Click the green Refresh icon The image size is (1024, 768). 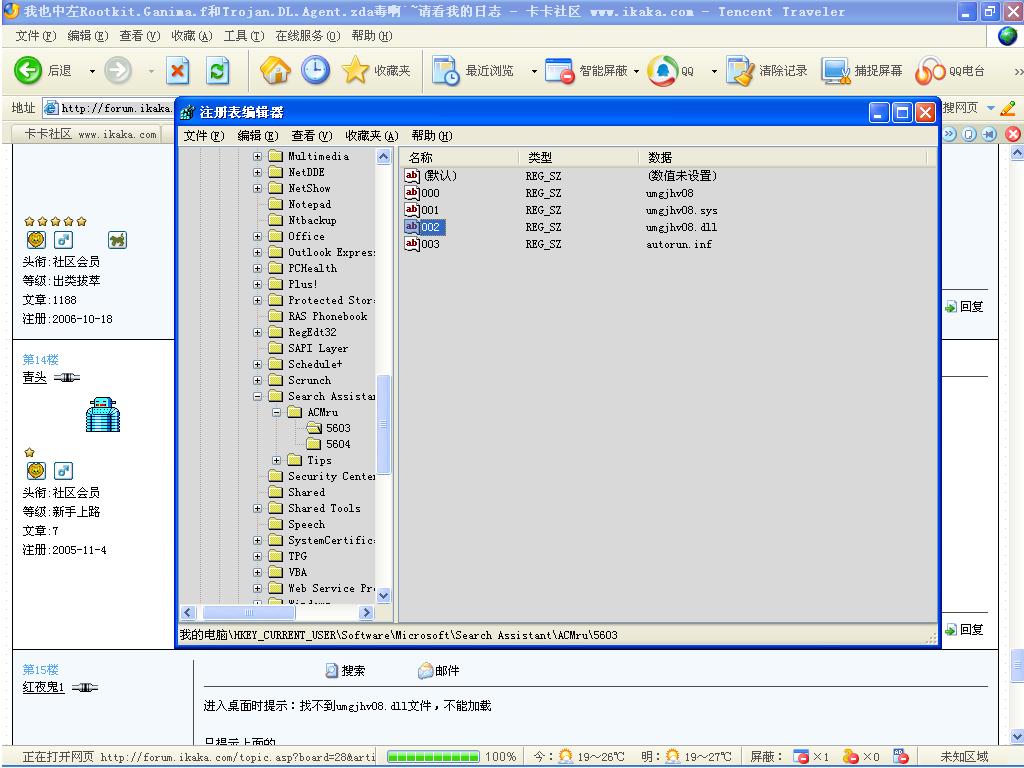216,71
